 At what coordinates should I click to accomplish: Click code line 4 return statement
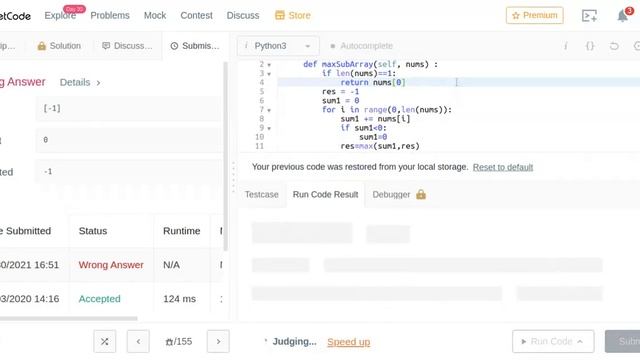tap(373, 82)
